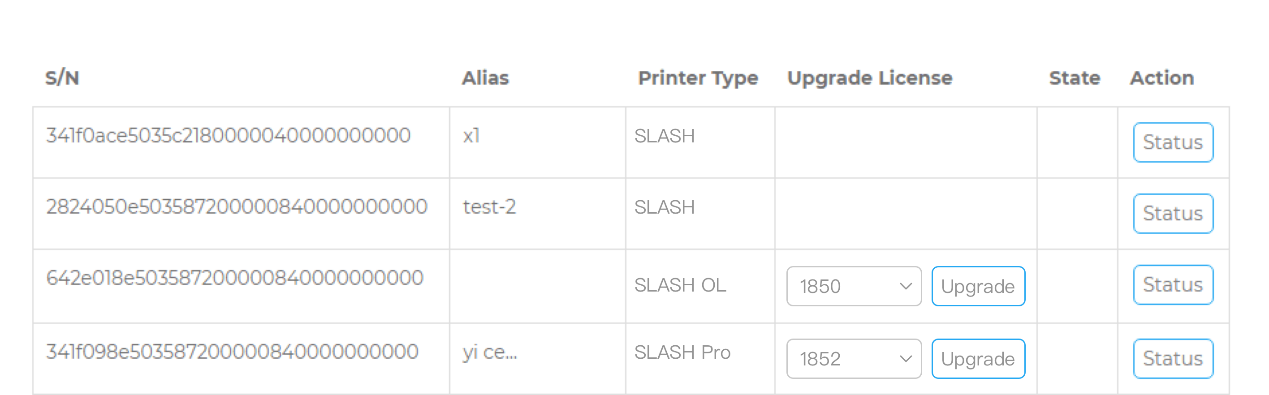Open Status for the SLASH OL printer
1269x395 pixels.
(x=1173, y=285)
